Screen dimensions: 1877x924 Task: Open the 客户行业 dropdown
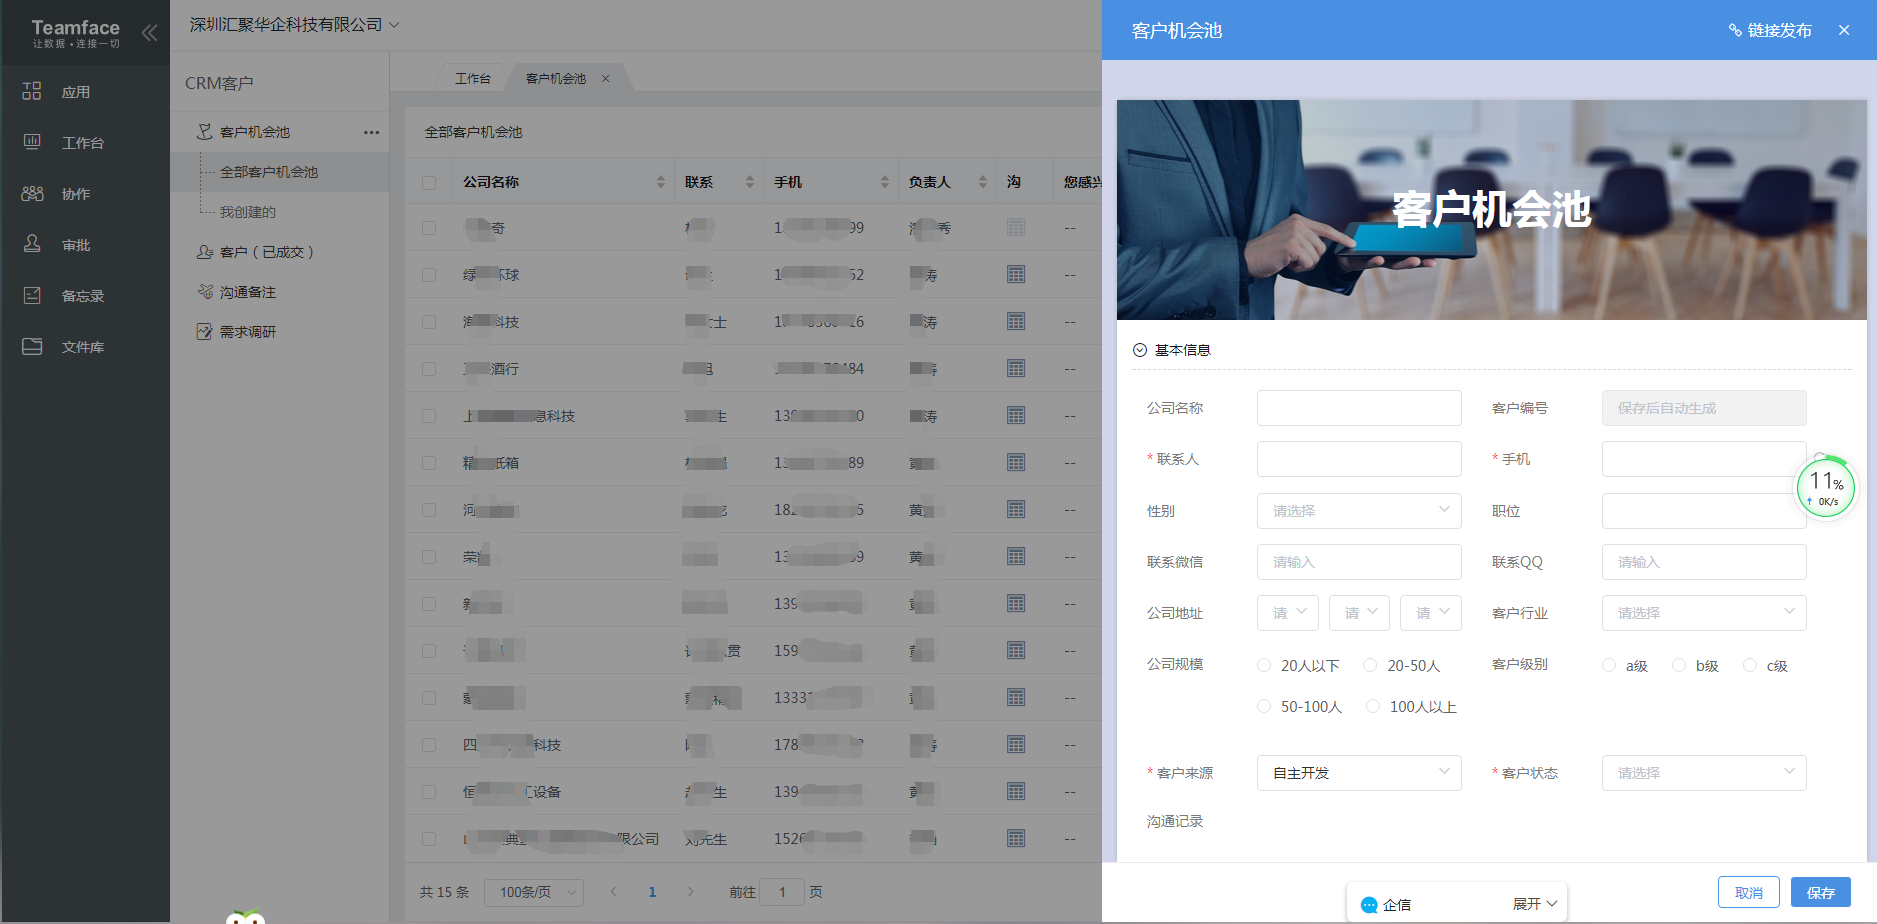point(1704,613)
